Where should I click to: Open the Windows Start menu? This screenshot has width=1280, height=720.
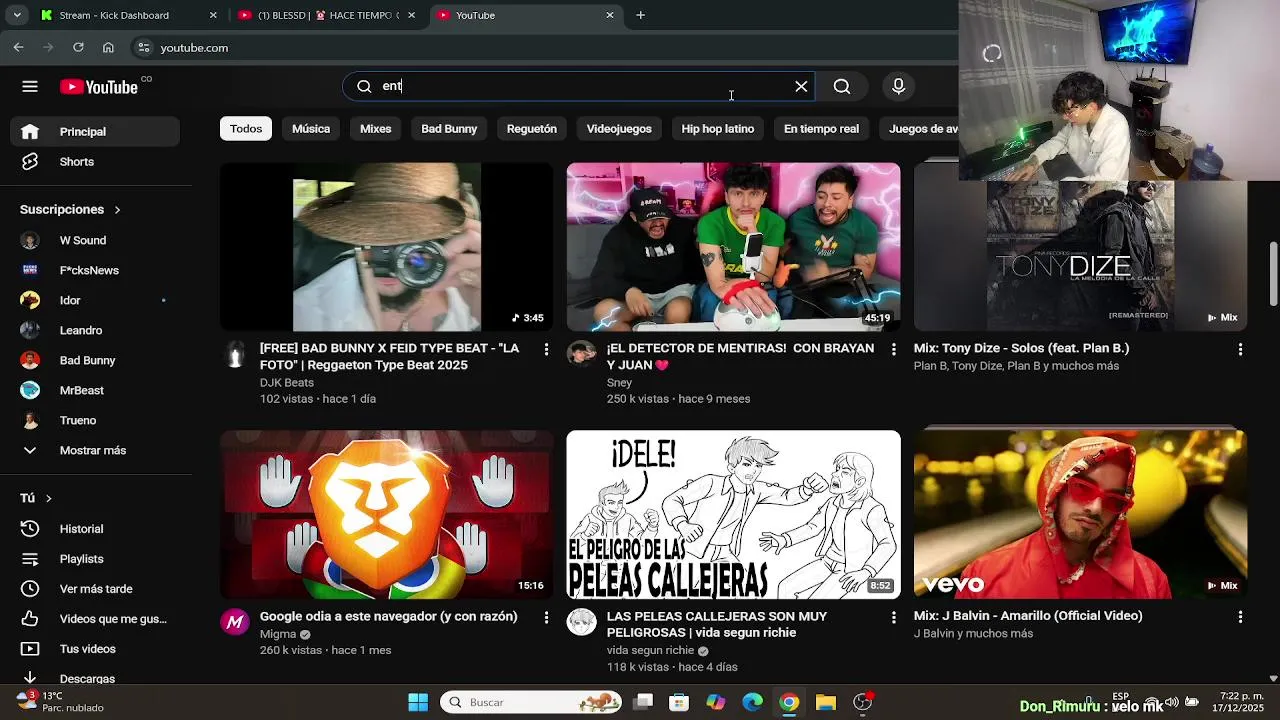point(418,702)
